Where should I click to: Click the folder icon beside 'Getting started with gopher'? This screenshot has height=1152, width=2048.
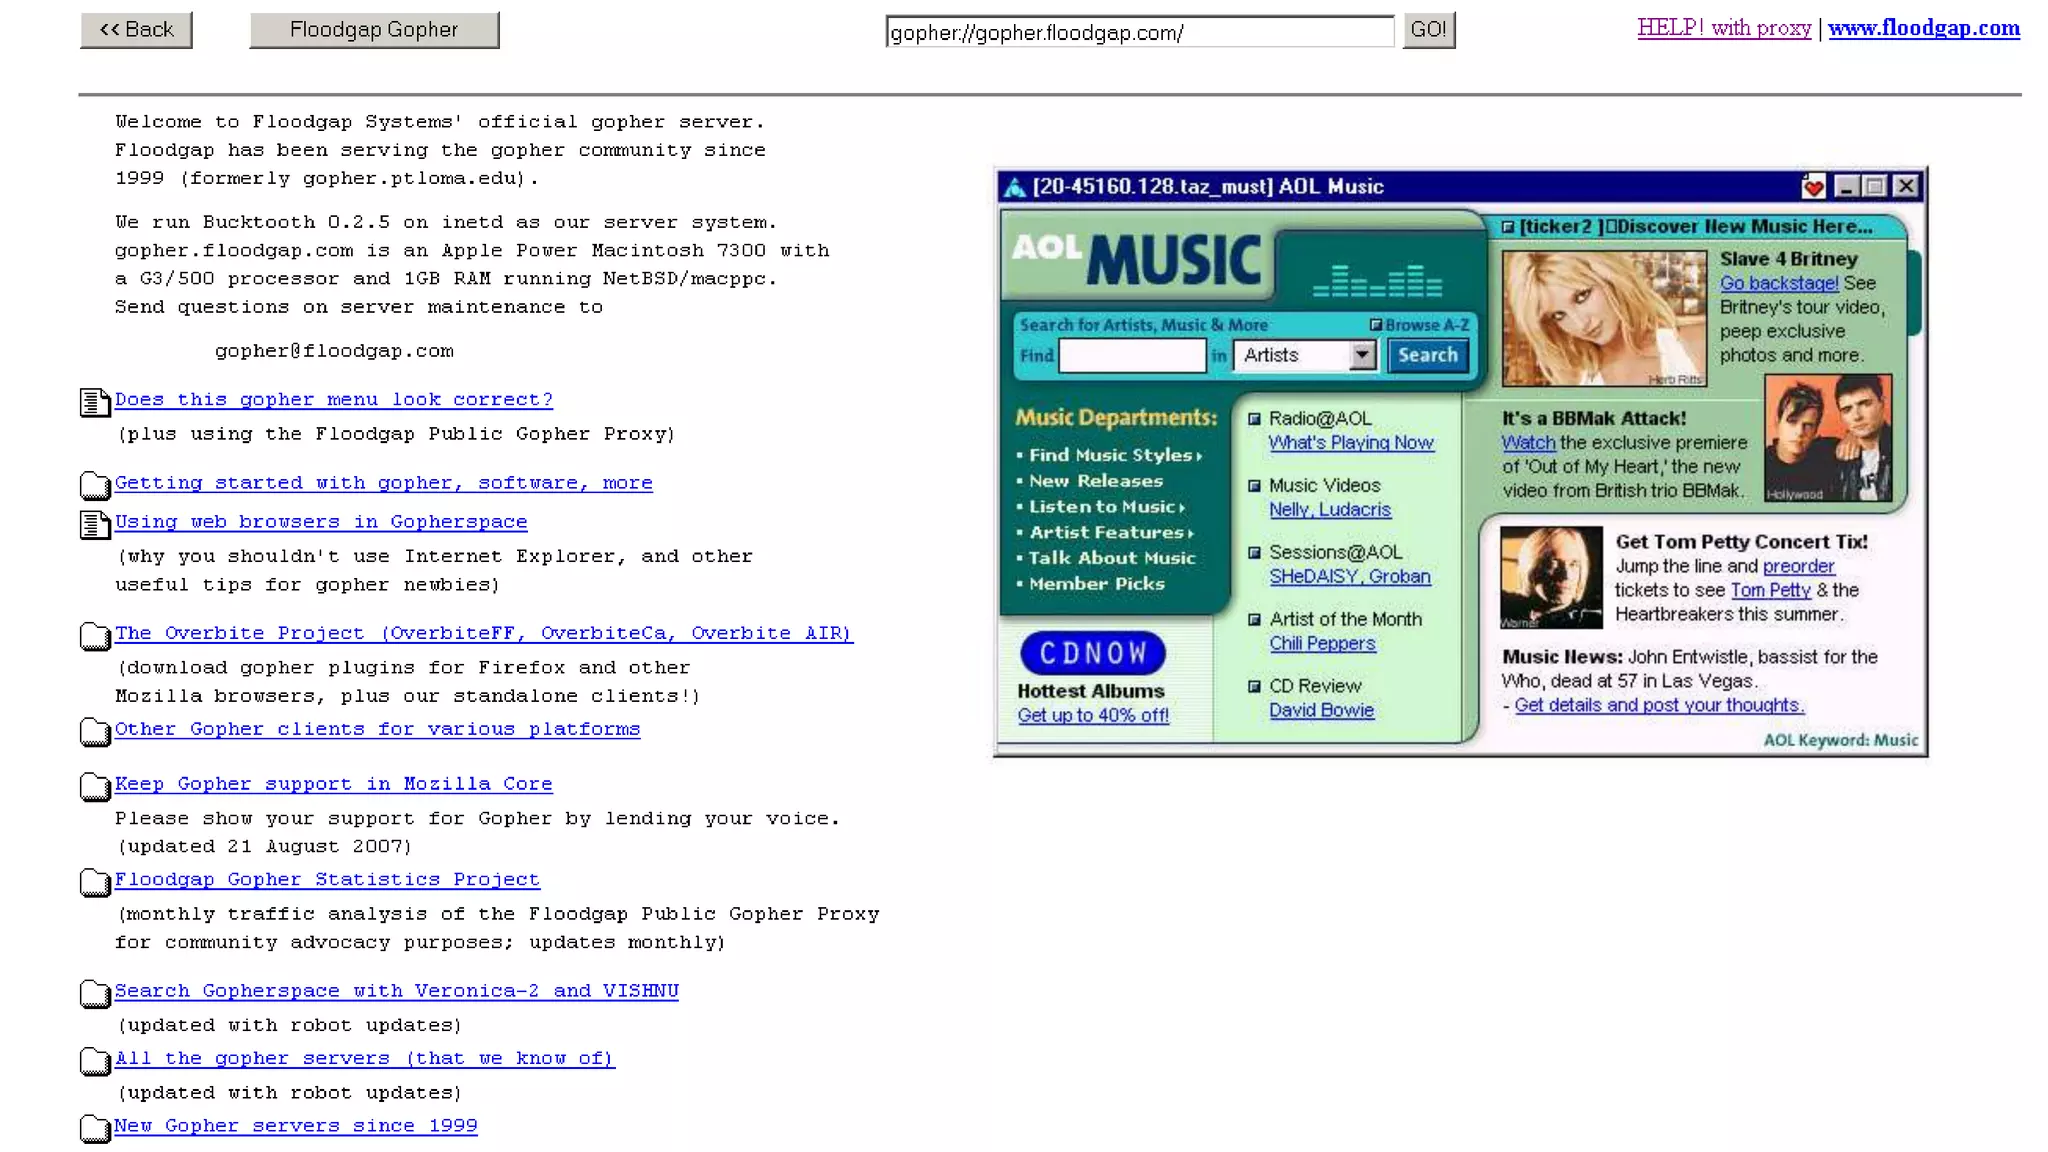pos(95,486)
